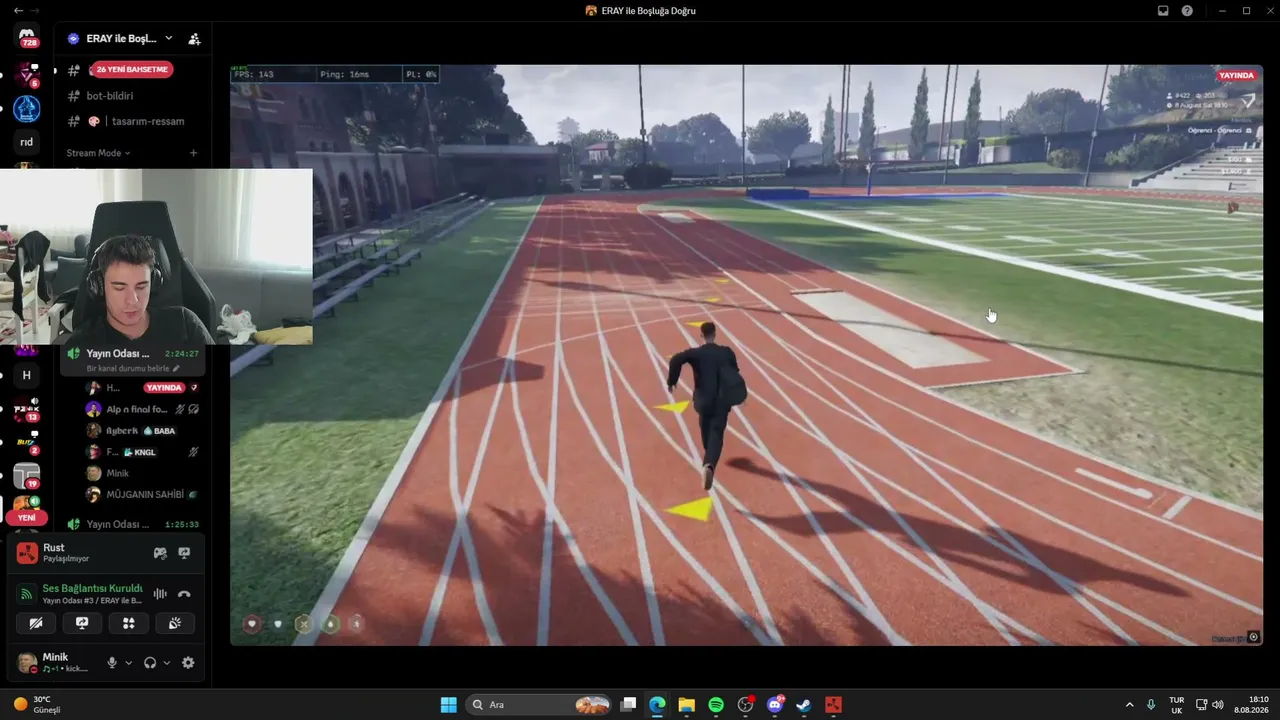
Task: Click the YAYINDA live badge on stream
Action: click(1236, 76)
